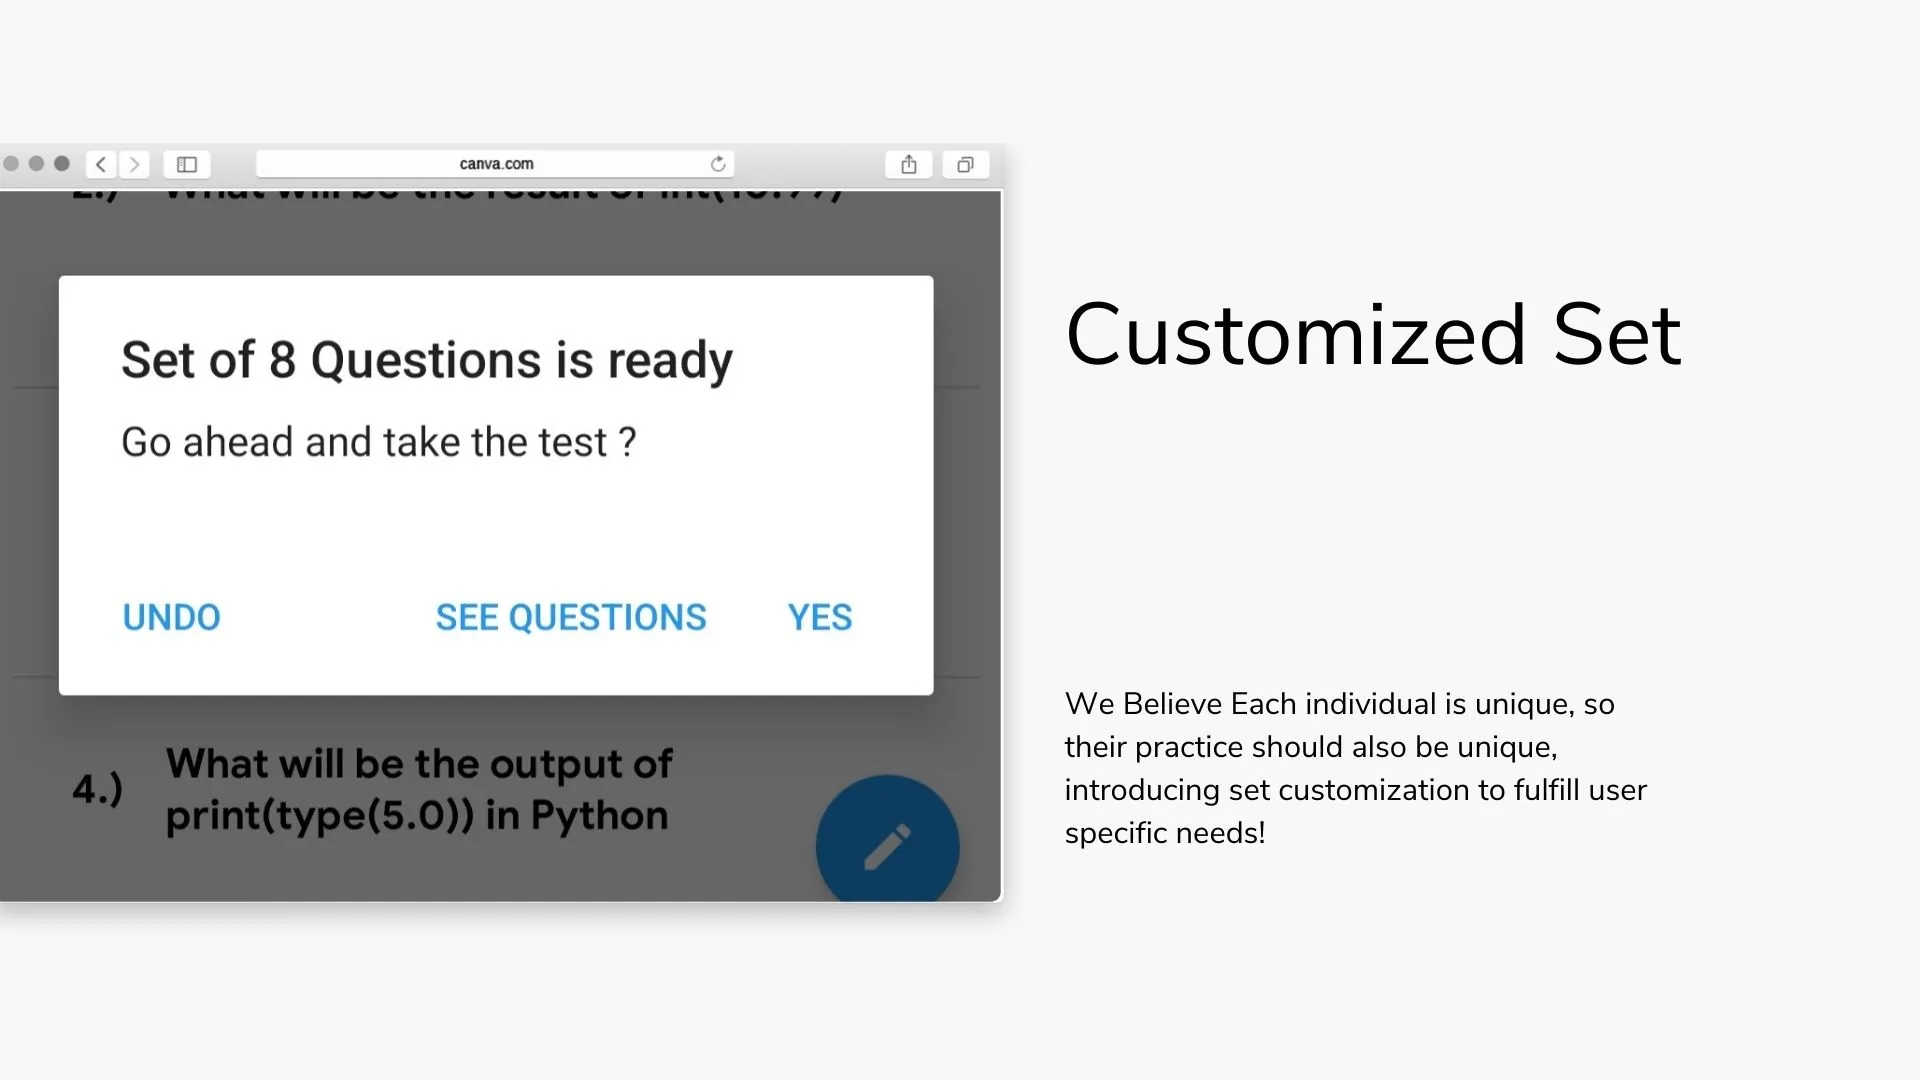Choose UNDO in the dialog

(171, 618)
